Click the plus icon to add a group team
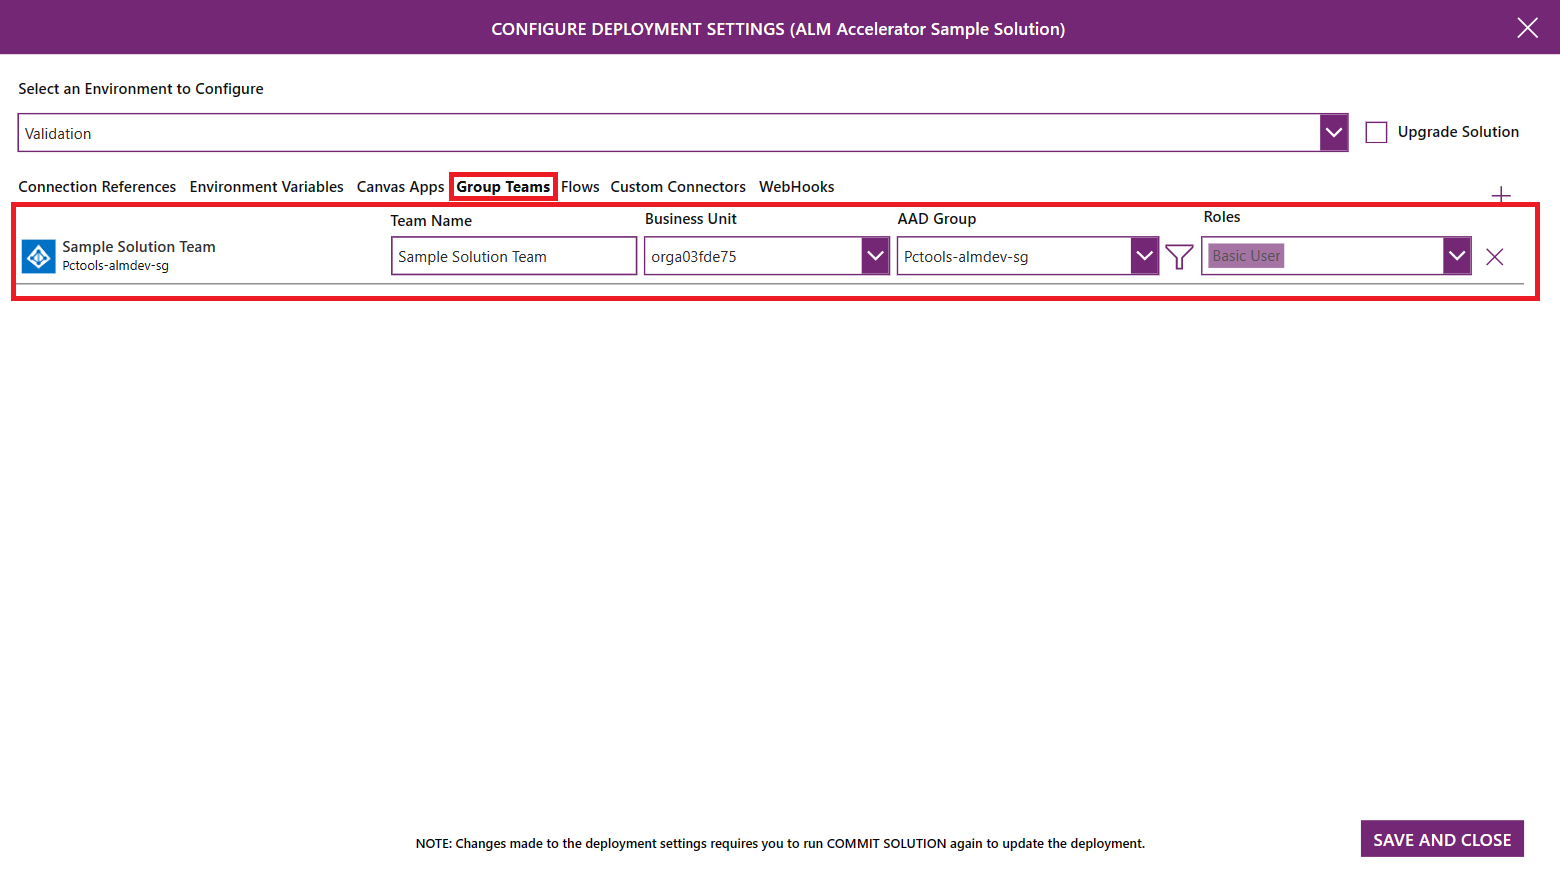This screenshot has width=1560, height=882. pos(1501,194)
